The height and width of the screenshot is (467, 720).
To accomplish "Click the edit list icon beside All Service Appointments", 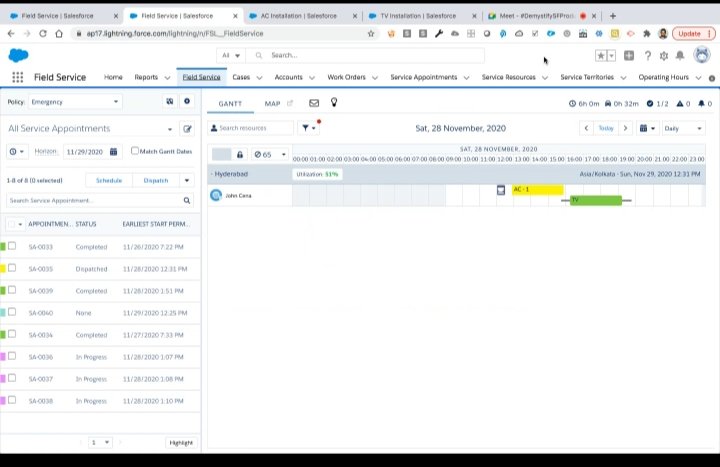I will pos(187,129).
